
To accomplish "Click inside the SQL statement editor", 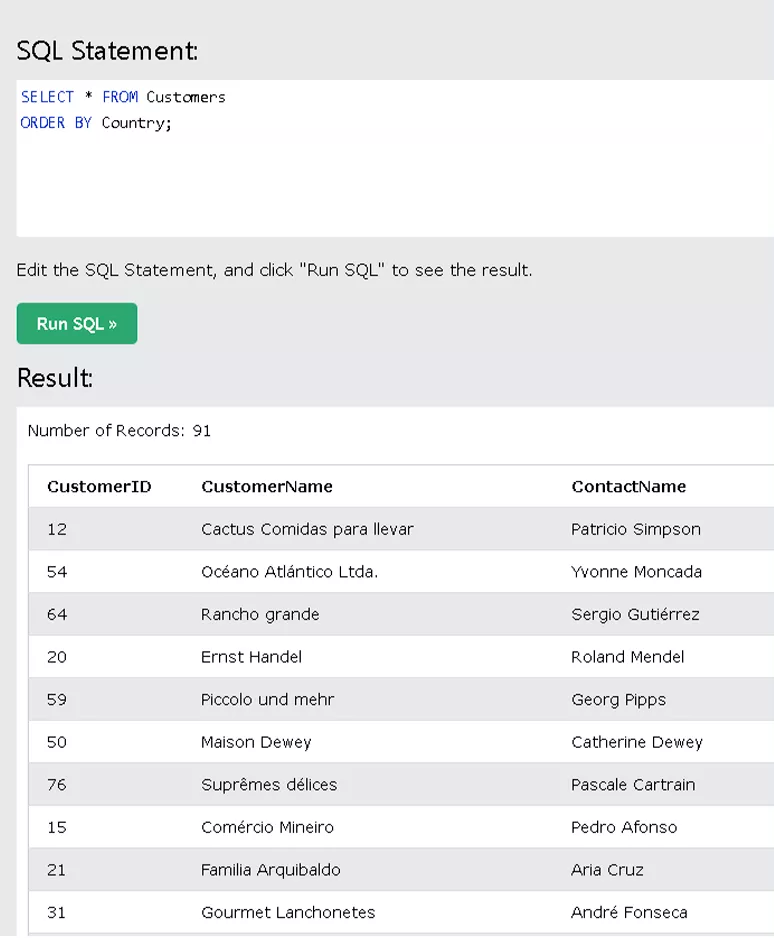I will (395, 158).
